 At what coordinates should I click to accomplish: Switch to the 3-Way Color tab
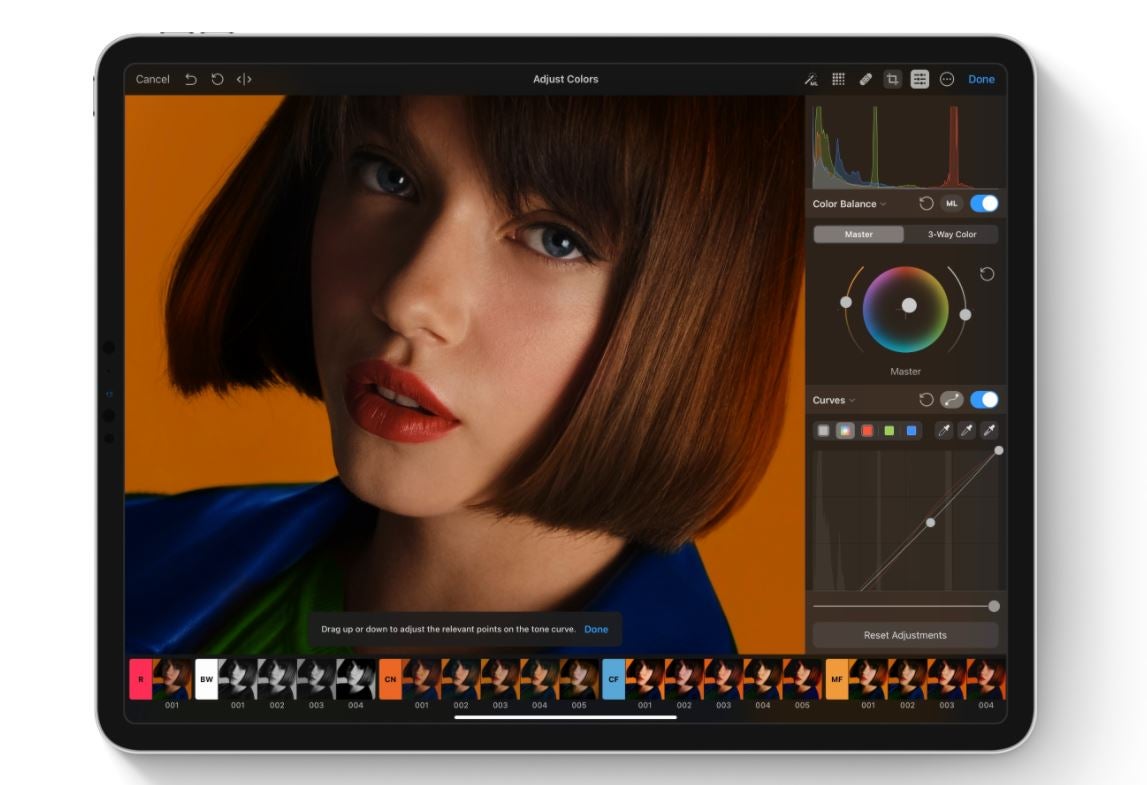click(952, 234)
